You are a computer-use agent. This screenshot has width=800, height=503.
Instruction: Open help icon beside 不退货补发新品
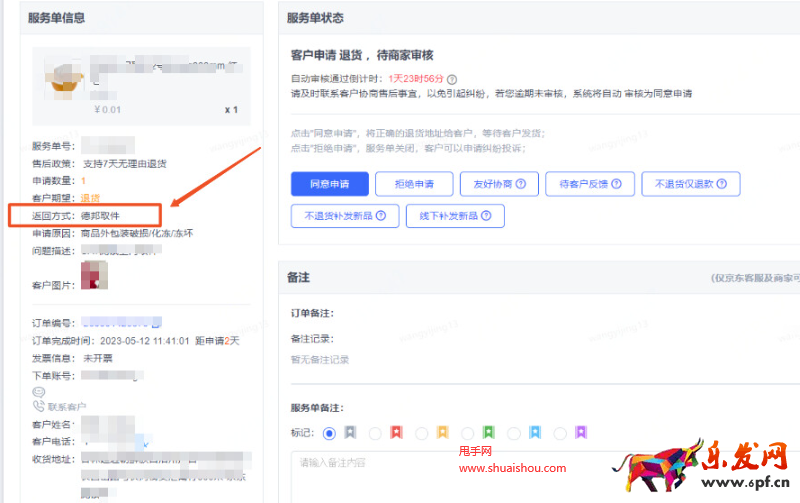381,216
